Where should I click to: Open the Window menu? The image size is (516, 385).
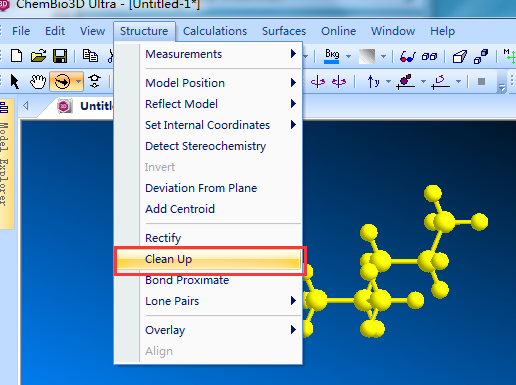393,31
